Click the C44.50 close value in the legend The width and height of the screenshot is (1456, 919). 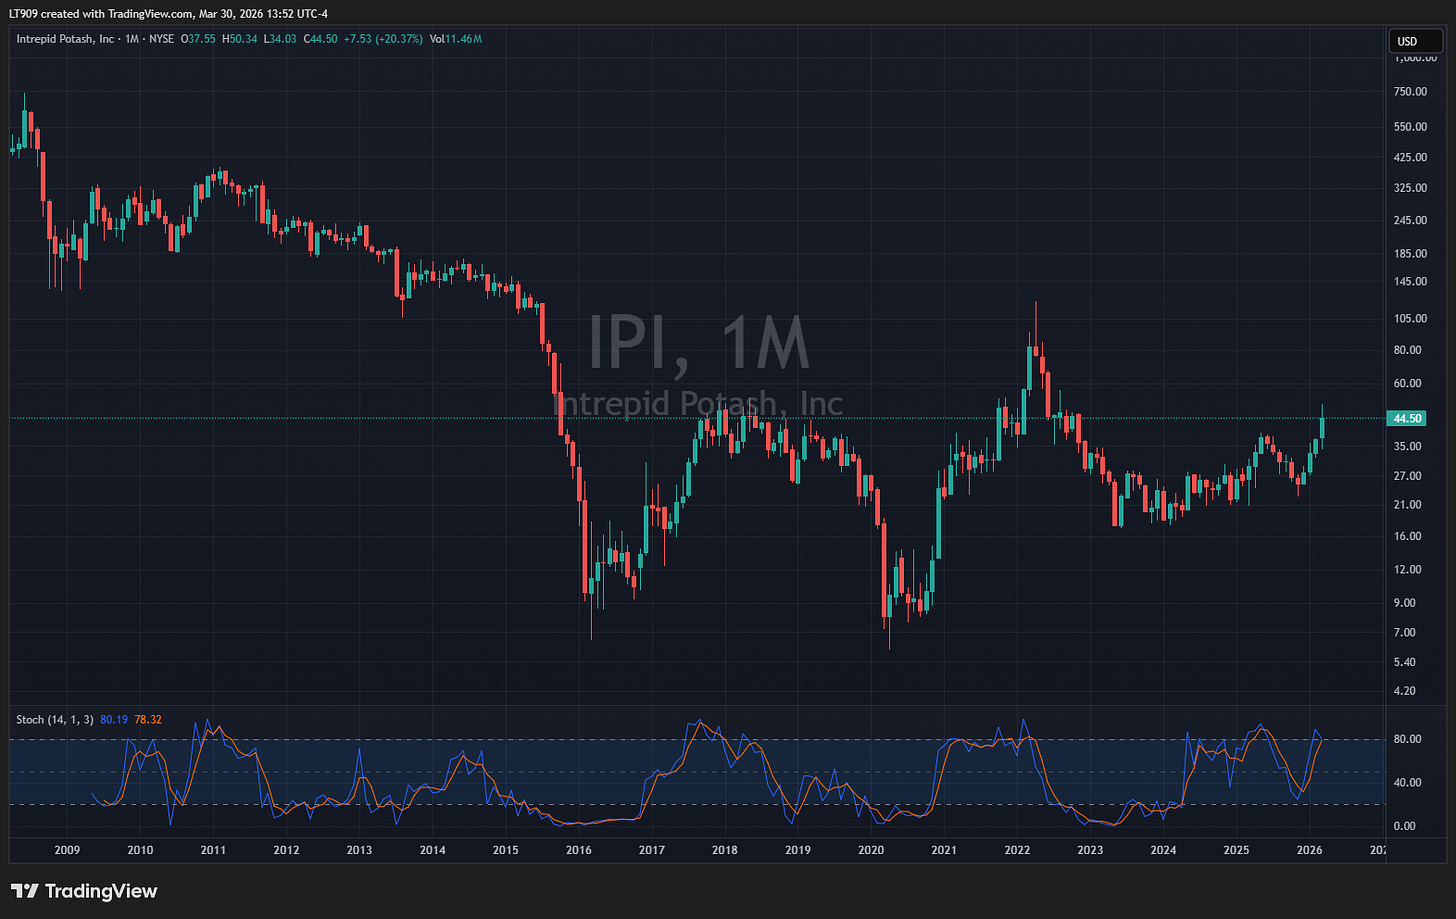tap(322, 39)
